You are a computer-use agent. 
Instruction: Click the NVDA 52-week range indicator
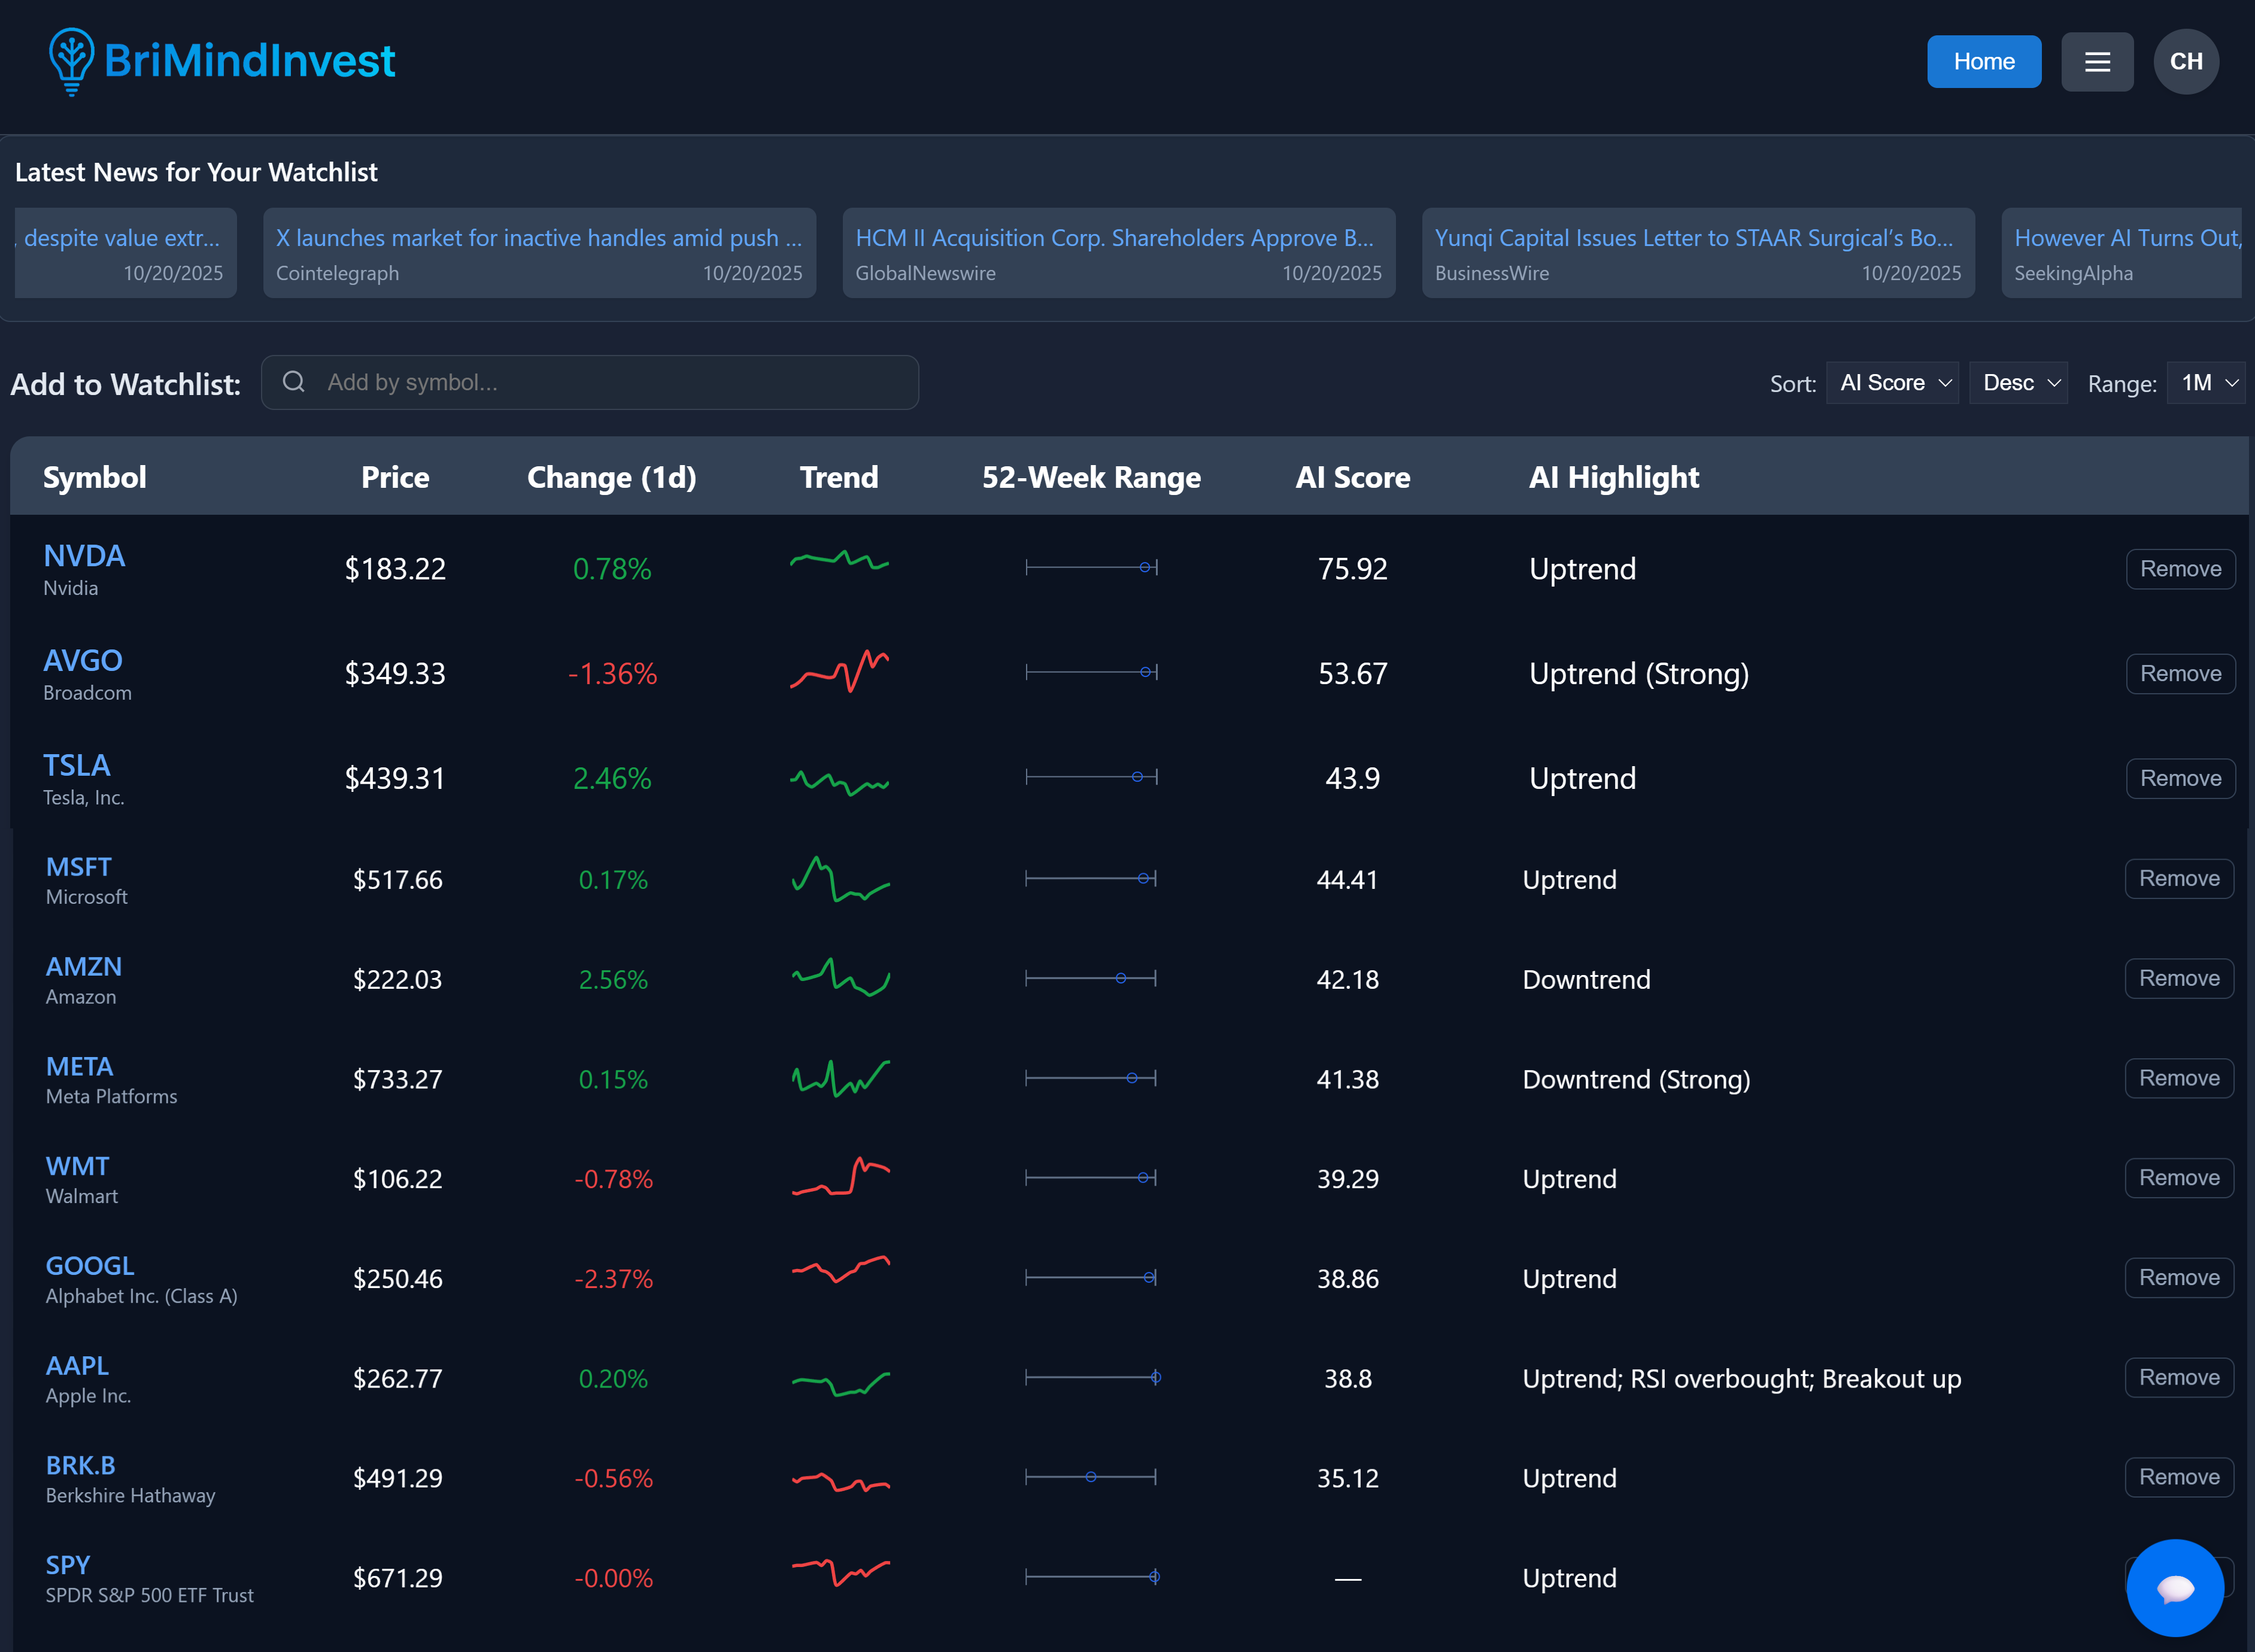tap(1091, 568)
